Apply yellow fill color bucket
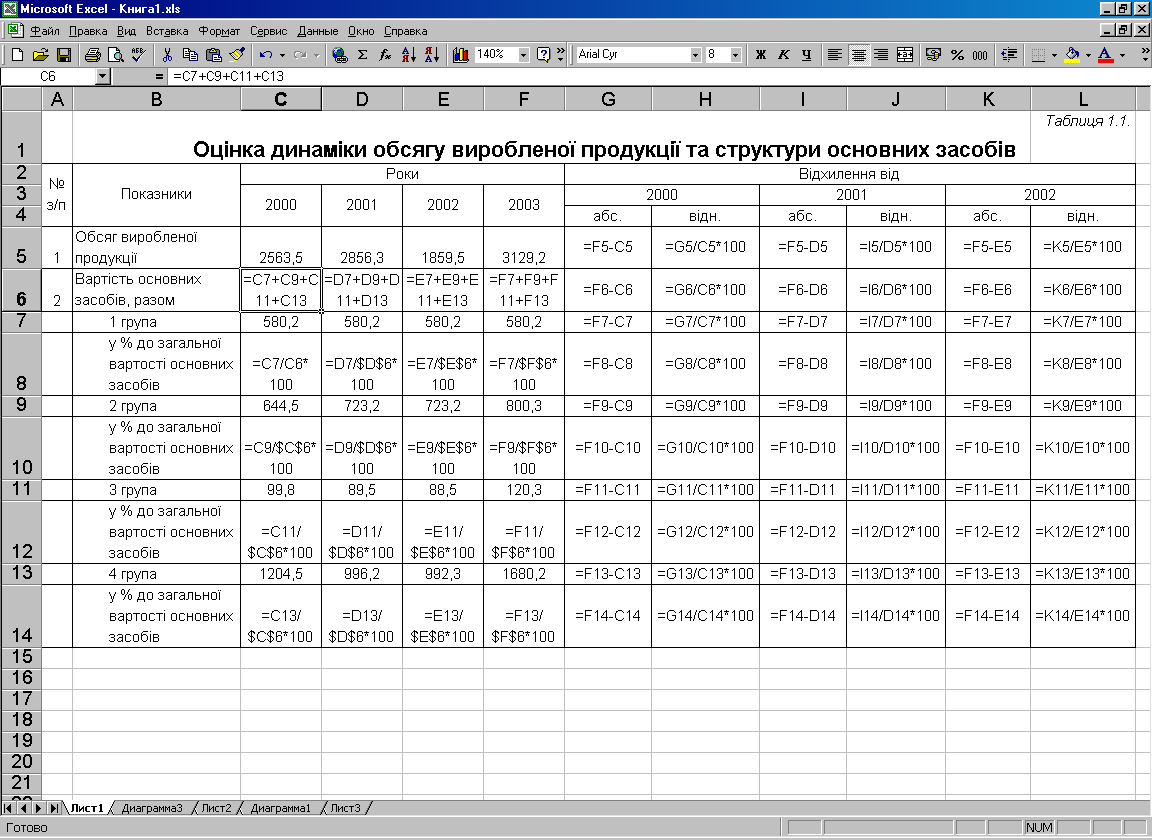1152x840 pixels. pyautogui.click(x=1072, y=54)
